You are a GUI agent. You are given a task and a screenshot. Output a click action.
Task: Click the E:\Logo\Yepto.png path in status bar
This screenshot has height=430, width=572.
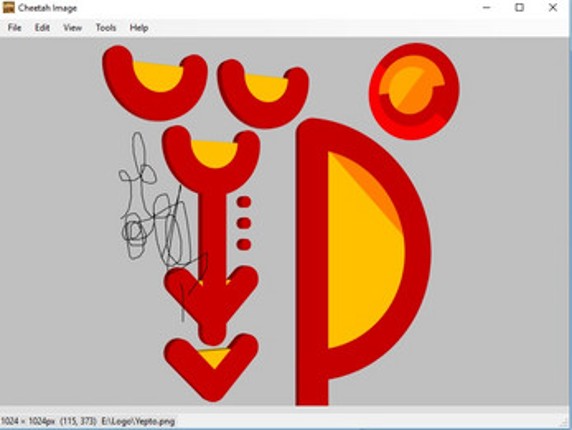(x=138, y=422)
